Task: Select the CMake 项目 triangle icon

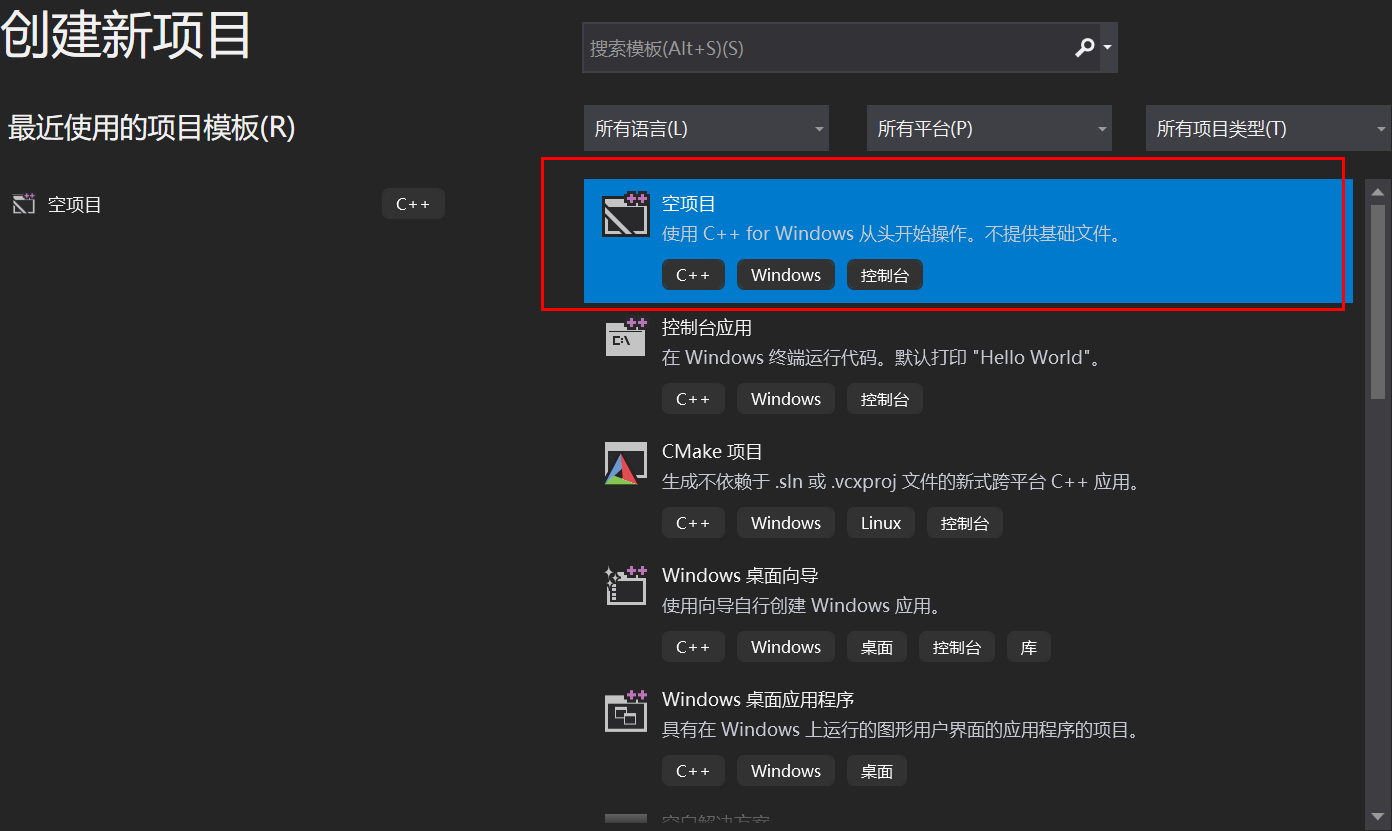Action: click(x=625, y=462)
